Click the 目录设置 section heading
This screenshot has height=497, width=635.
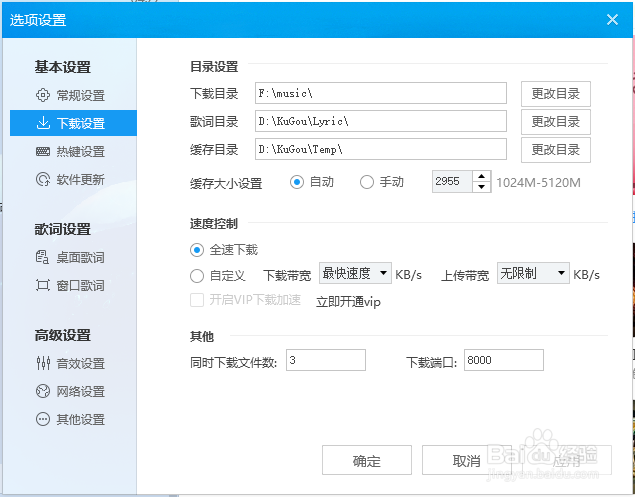[214, 66]
